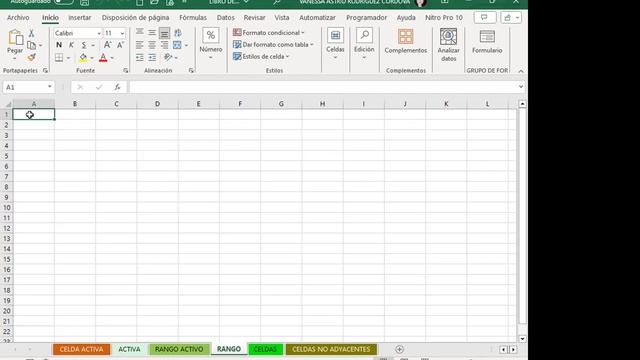Screen dimensions: 640x360
Task: Click the Complementos button
Action: tap(406, 42)
